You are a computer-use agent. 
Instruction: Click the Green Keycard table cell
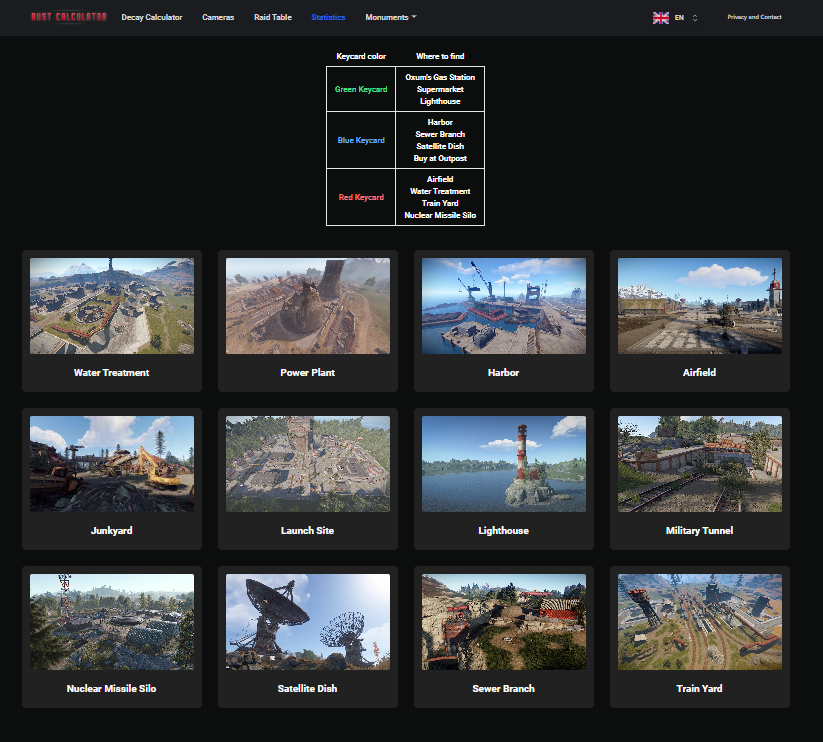(361, 89)
